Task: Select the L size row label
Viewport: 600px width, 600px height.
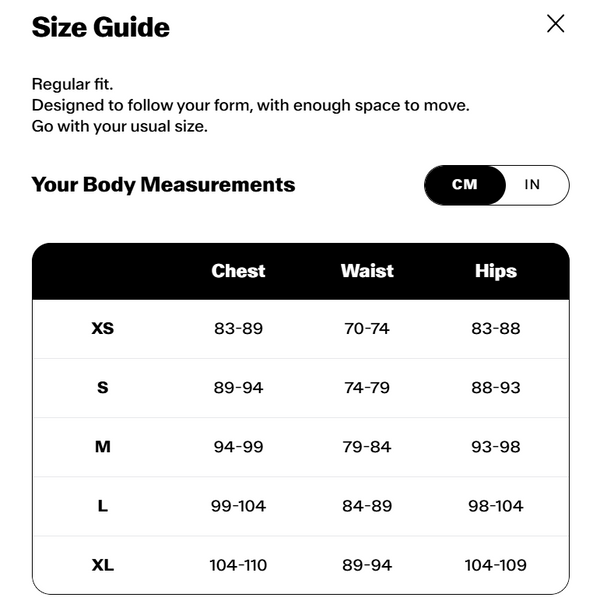Action: (103, 506)
